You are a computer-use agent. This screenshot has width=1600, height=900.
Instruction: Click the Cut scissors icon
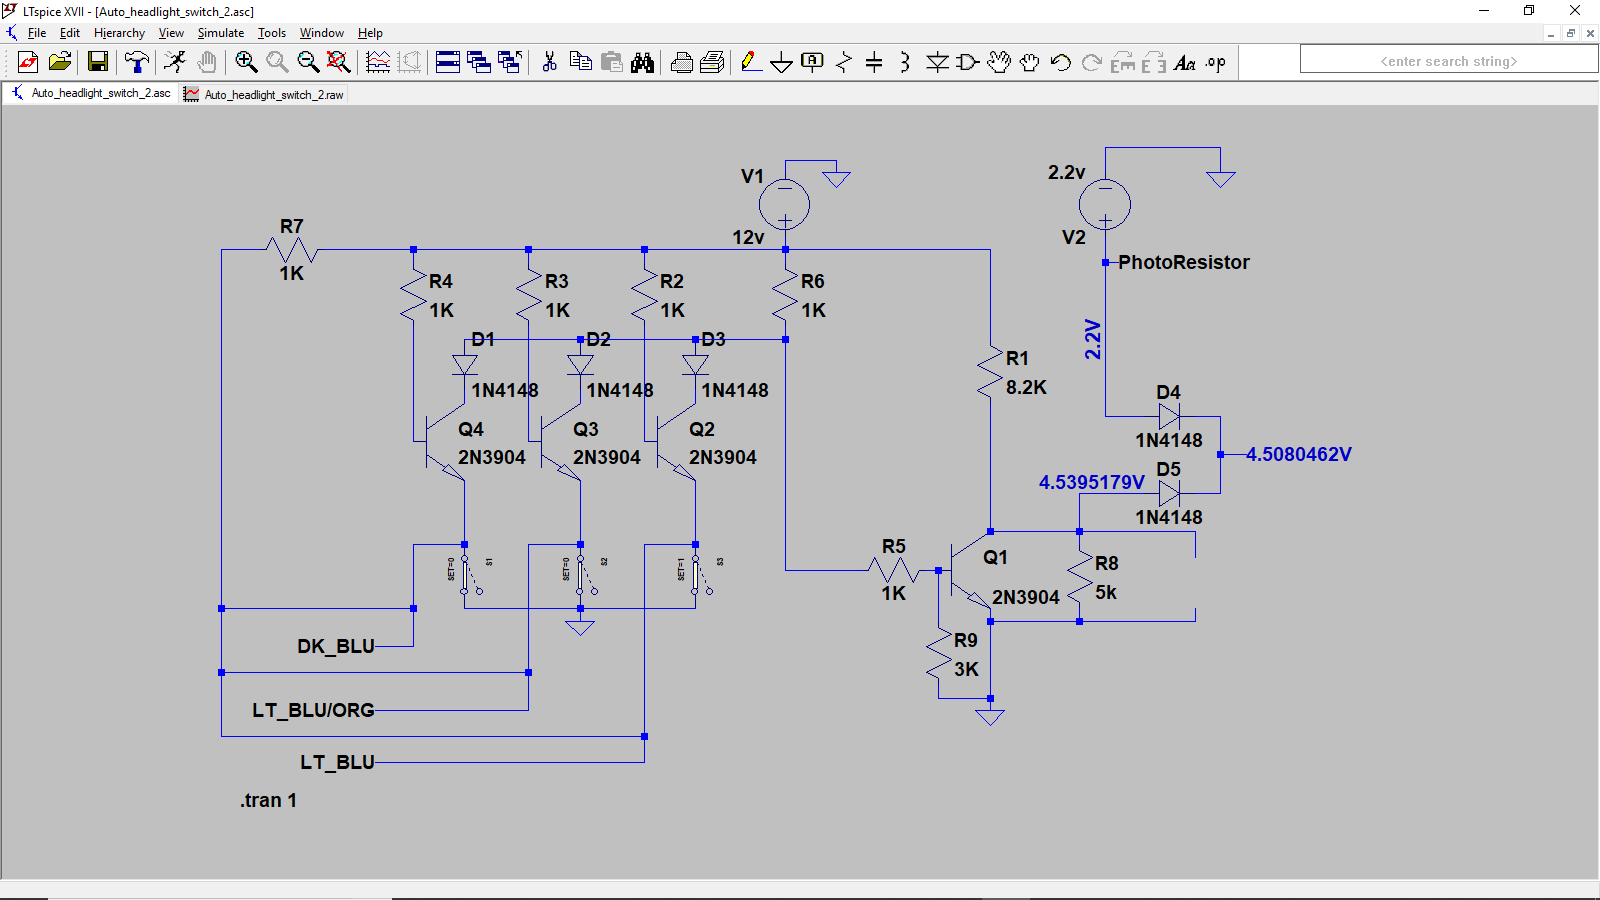tap(549, 62)
